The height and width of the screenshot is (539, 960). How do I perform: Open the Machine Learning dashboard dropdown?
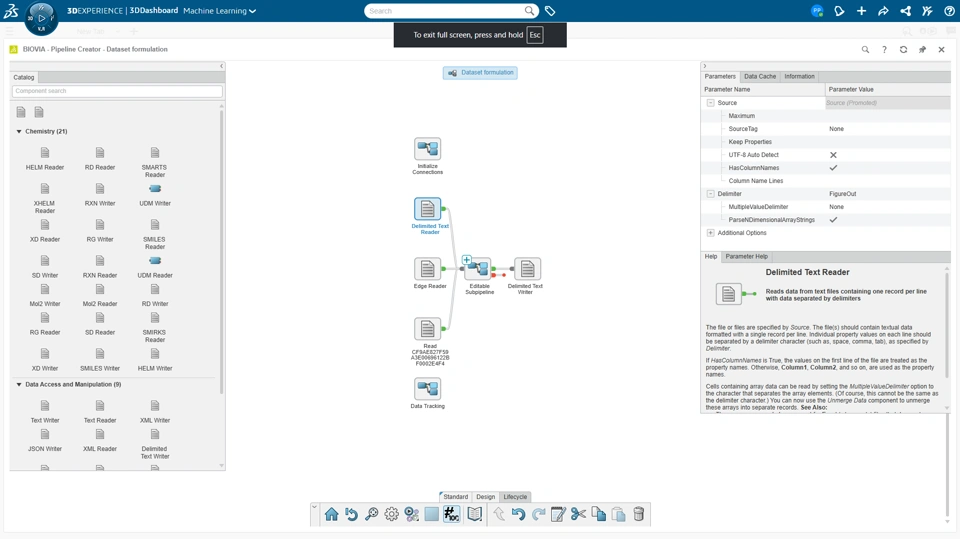219,11
